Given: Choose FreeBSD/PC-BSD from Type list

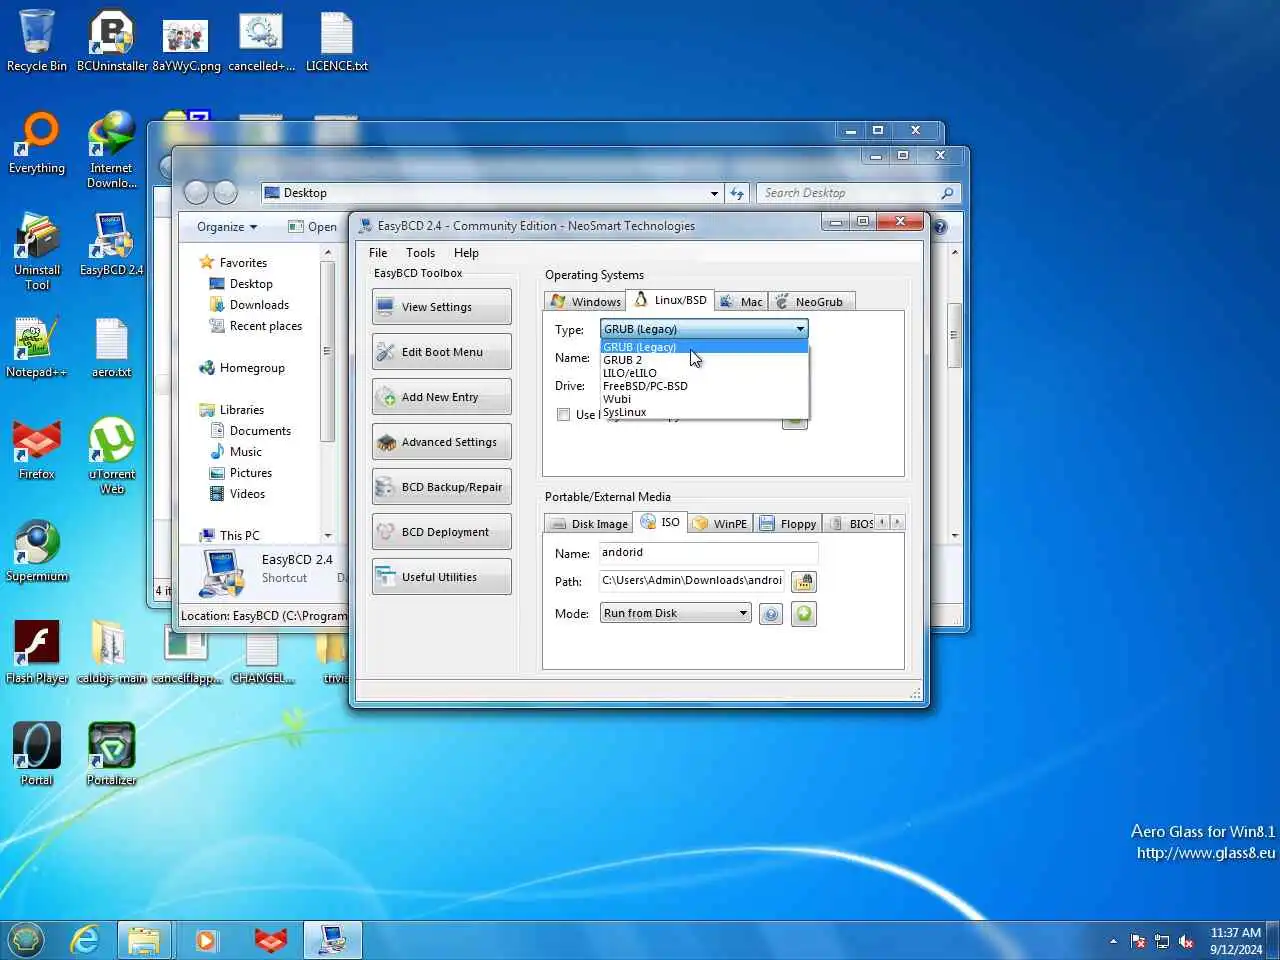Looking at the screenshot, I should [704, 386].
